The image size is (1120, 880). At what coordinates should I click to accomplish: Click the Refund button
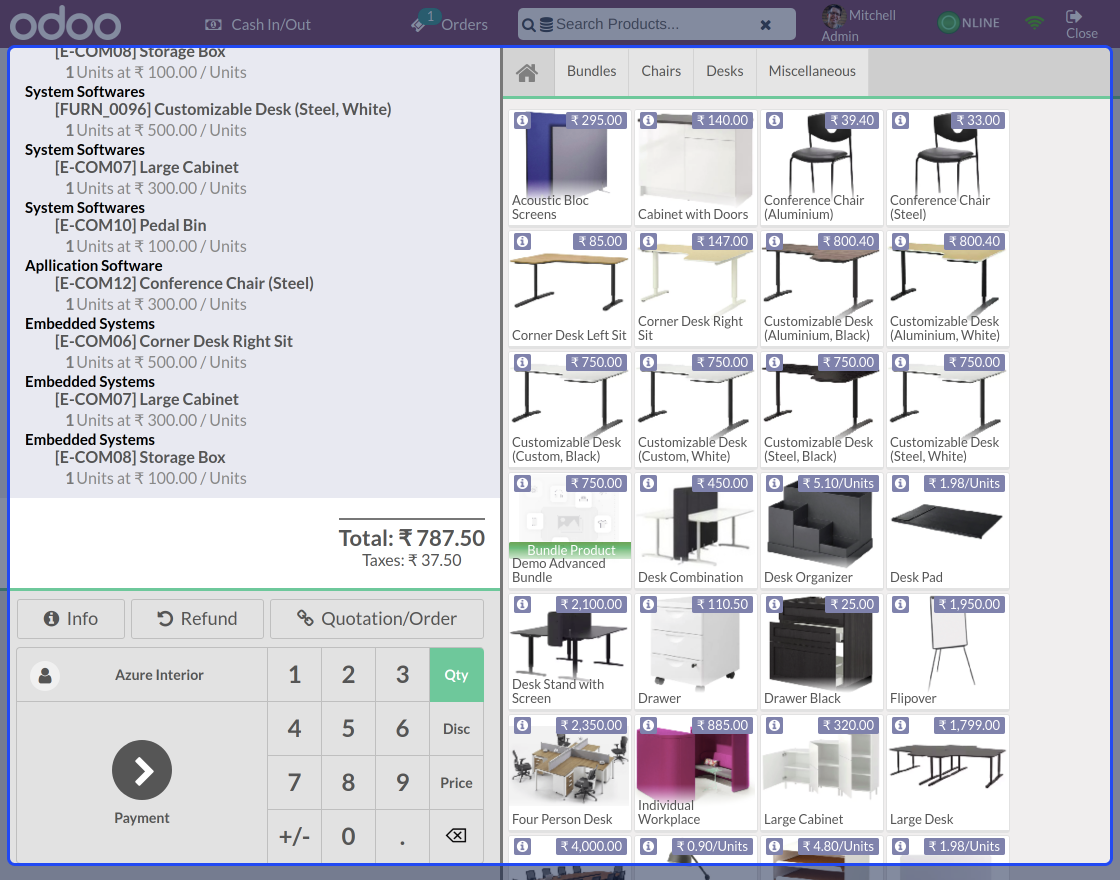(197, 619)
